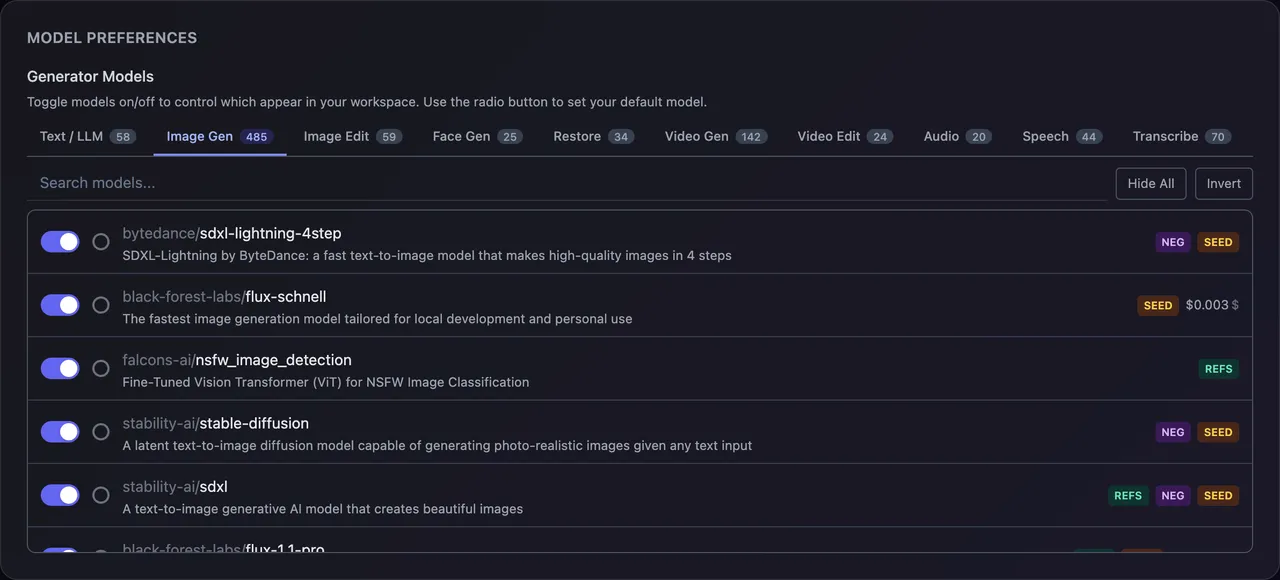Click NEG badge on sdxl-lightning-4step row
1280x580 pixels.
pos(1173,242)
